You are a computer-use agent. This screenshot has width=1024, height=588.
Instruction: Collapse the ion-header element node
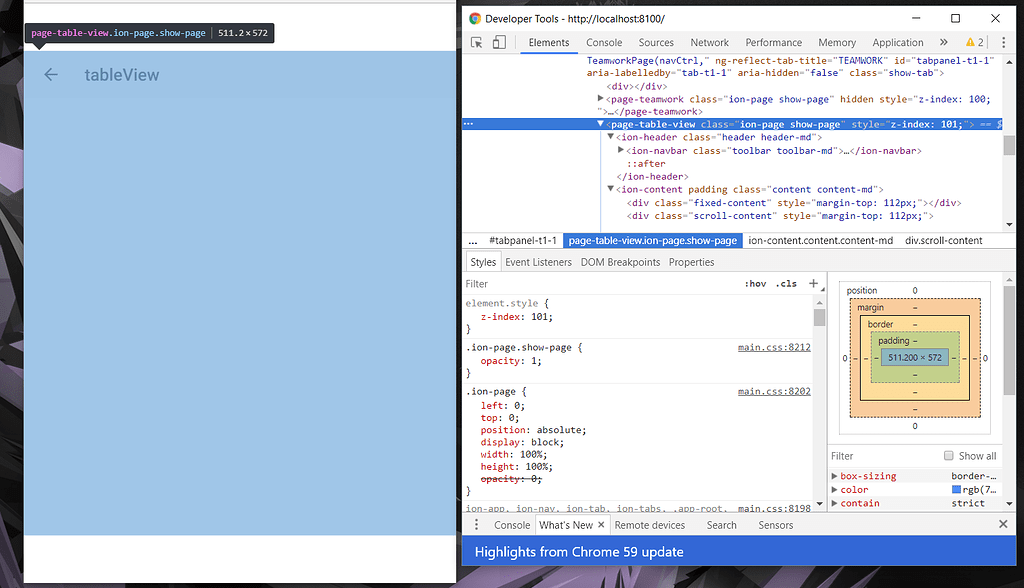coord(611,136)
